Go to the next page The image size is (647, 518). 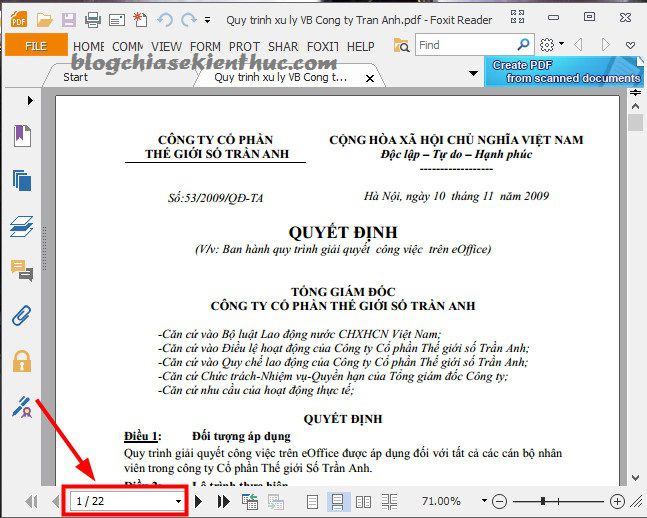[198, 501]
